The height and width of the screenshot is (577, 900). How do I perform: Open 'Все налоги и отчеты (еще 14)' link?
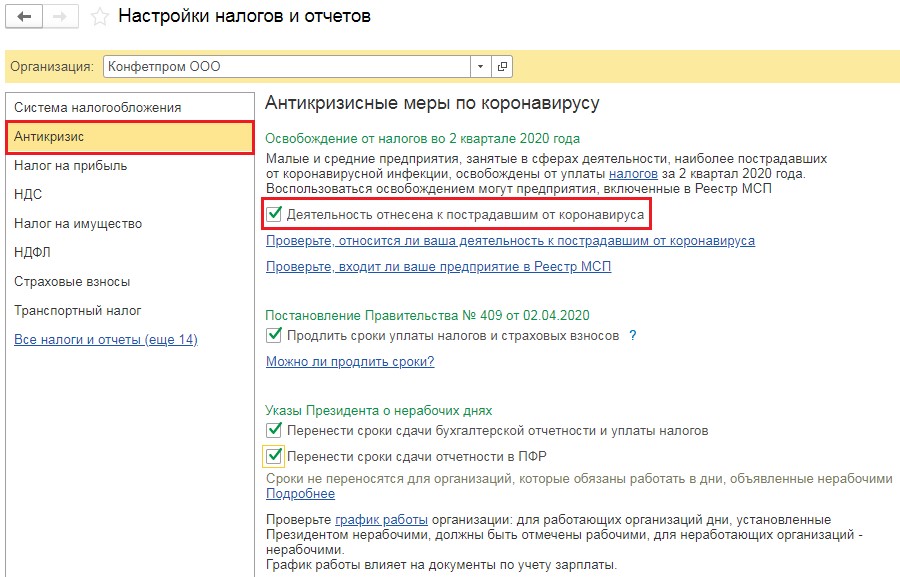pyautogui.click(x=106, y=339)
